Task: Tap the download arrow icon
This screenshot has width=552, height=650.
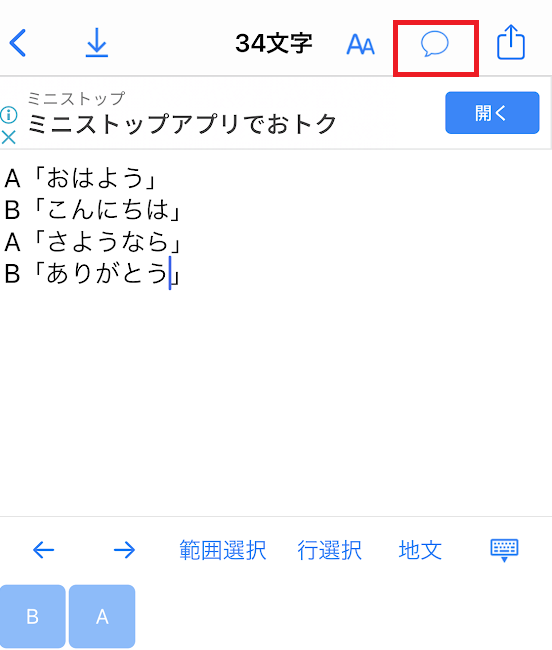Action: click(97, 43)
